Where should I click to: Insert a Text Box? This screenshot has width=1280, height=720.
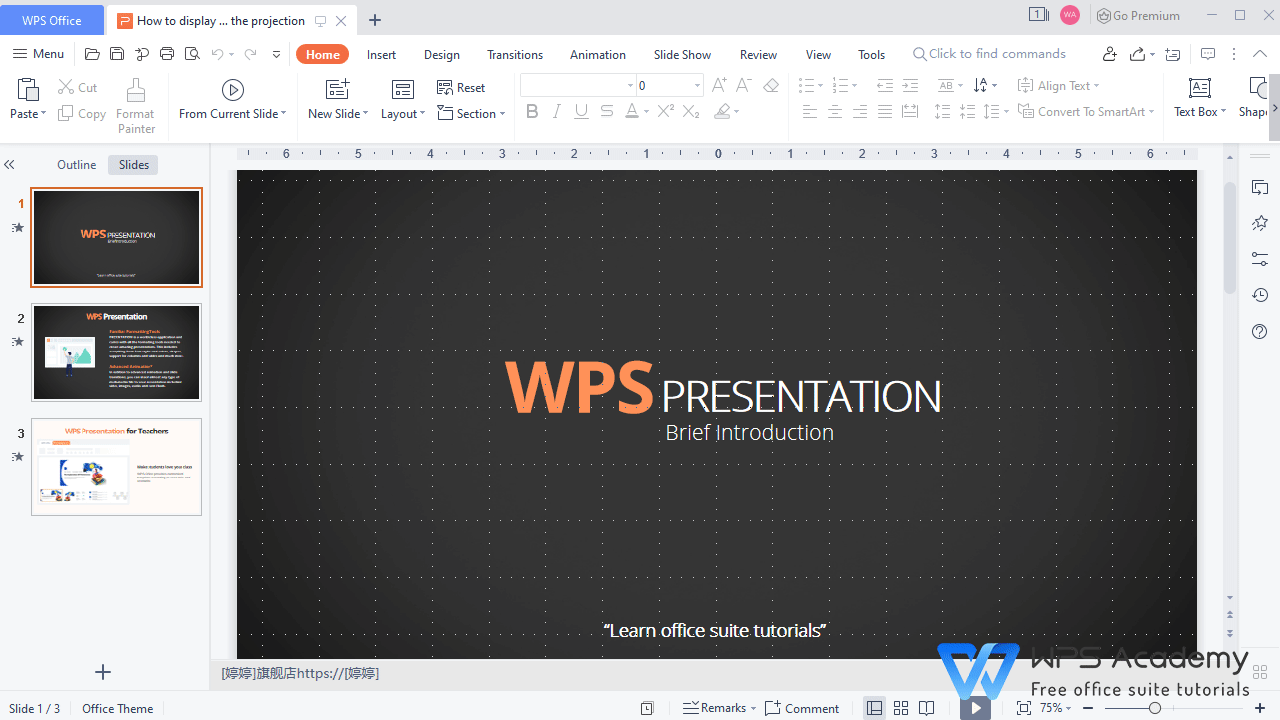click(x=1199, y=97)
